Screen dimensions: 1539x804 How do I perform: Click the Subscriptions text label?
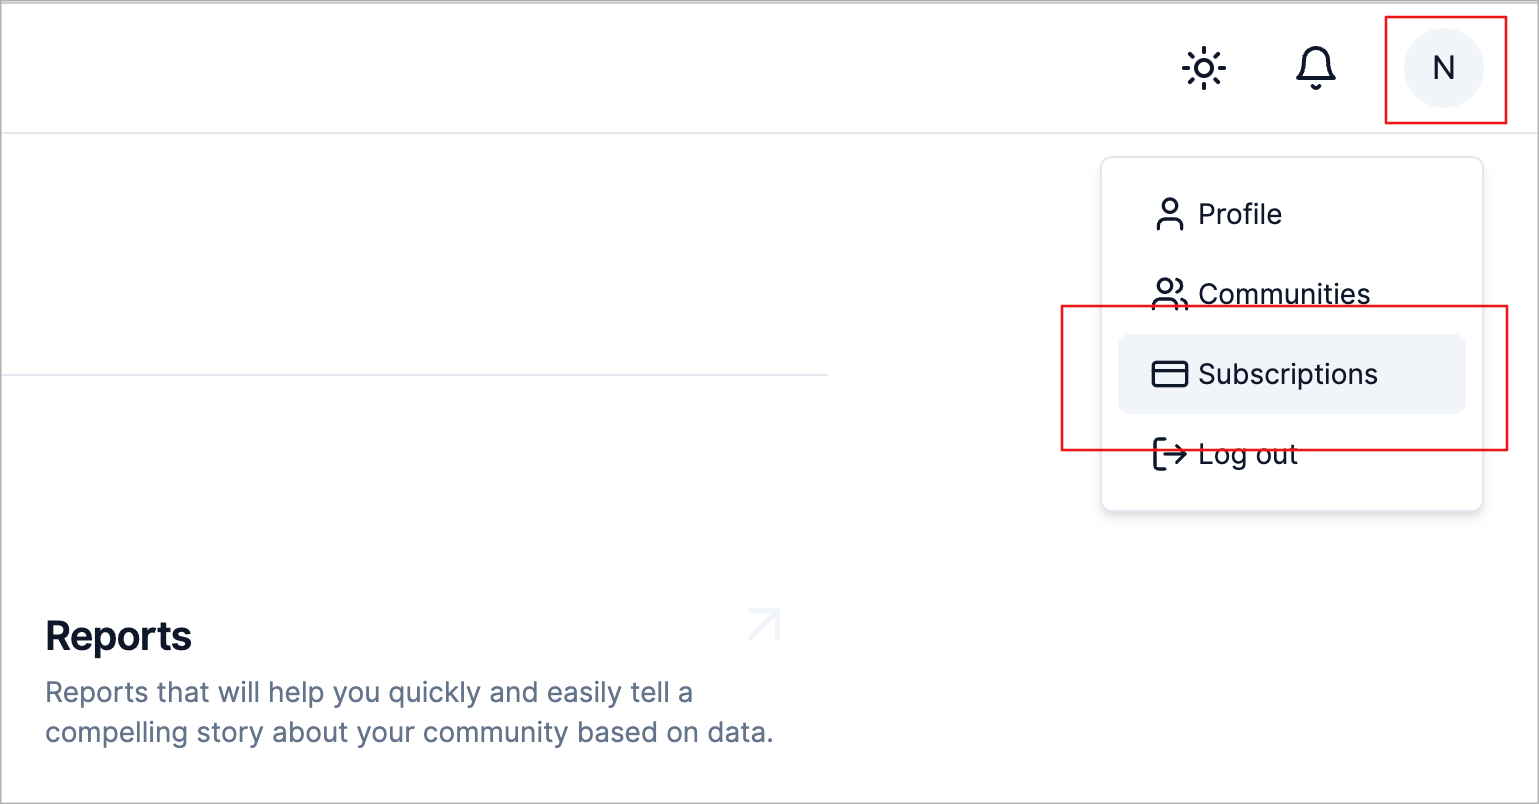pos(1288,374)
